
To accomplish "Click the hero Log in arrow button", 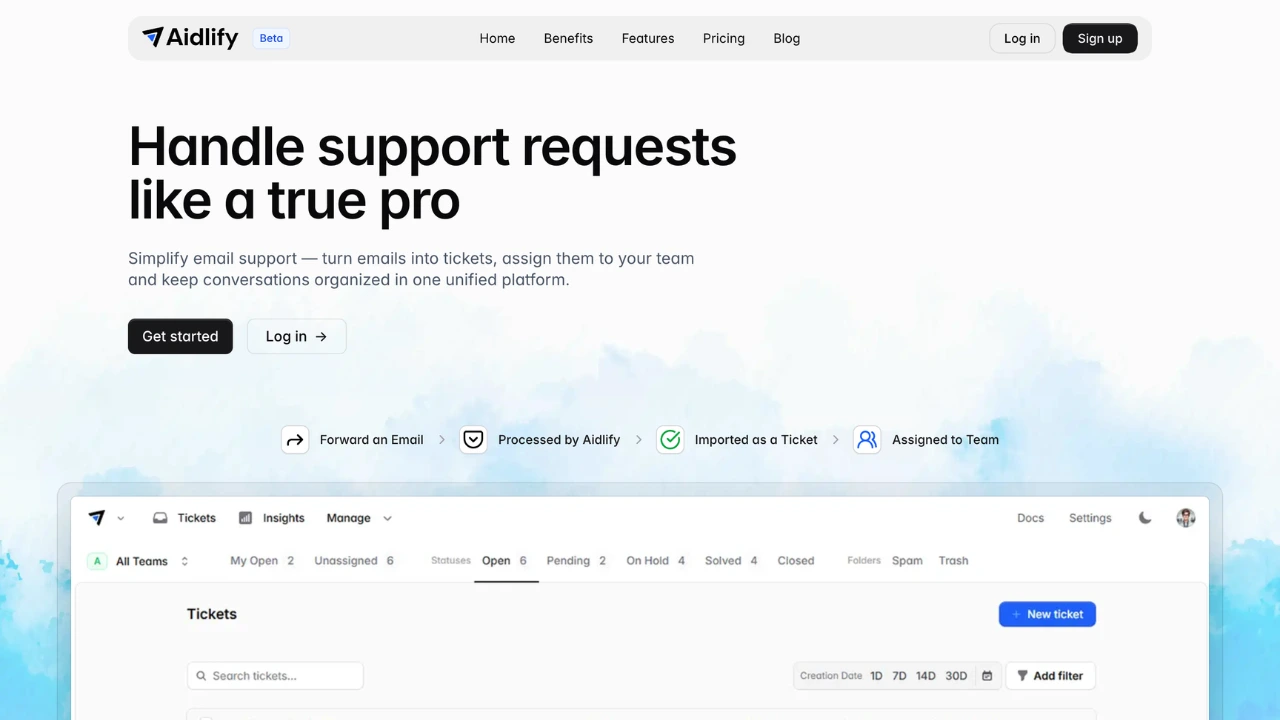I will point(296,336).
